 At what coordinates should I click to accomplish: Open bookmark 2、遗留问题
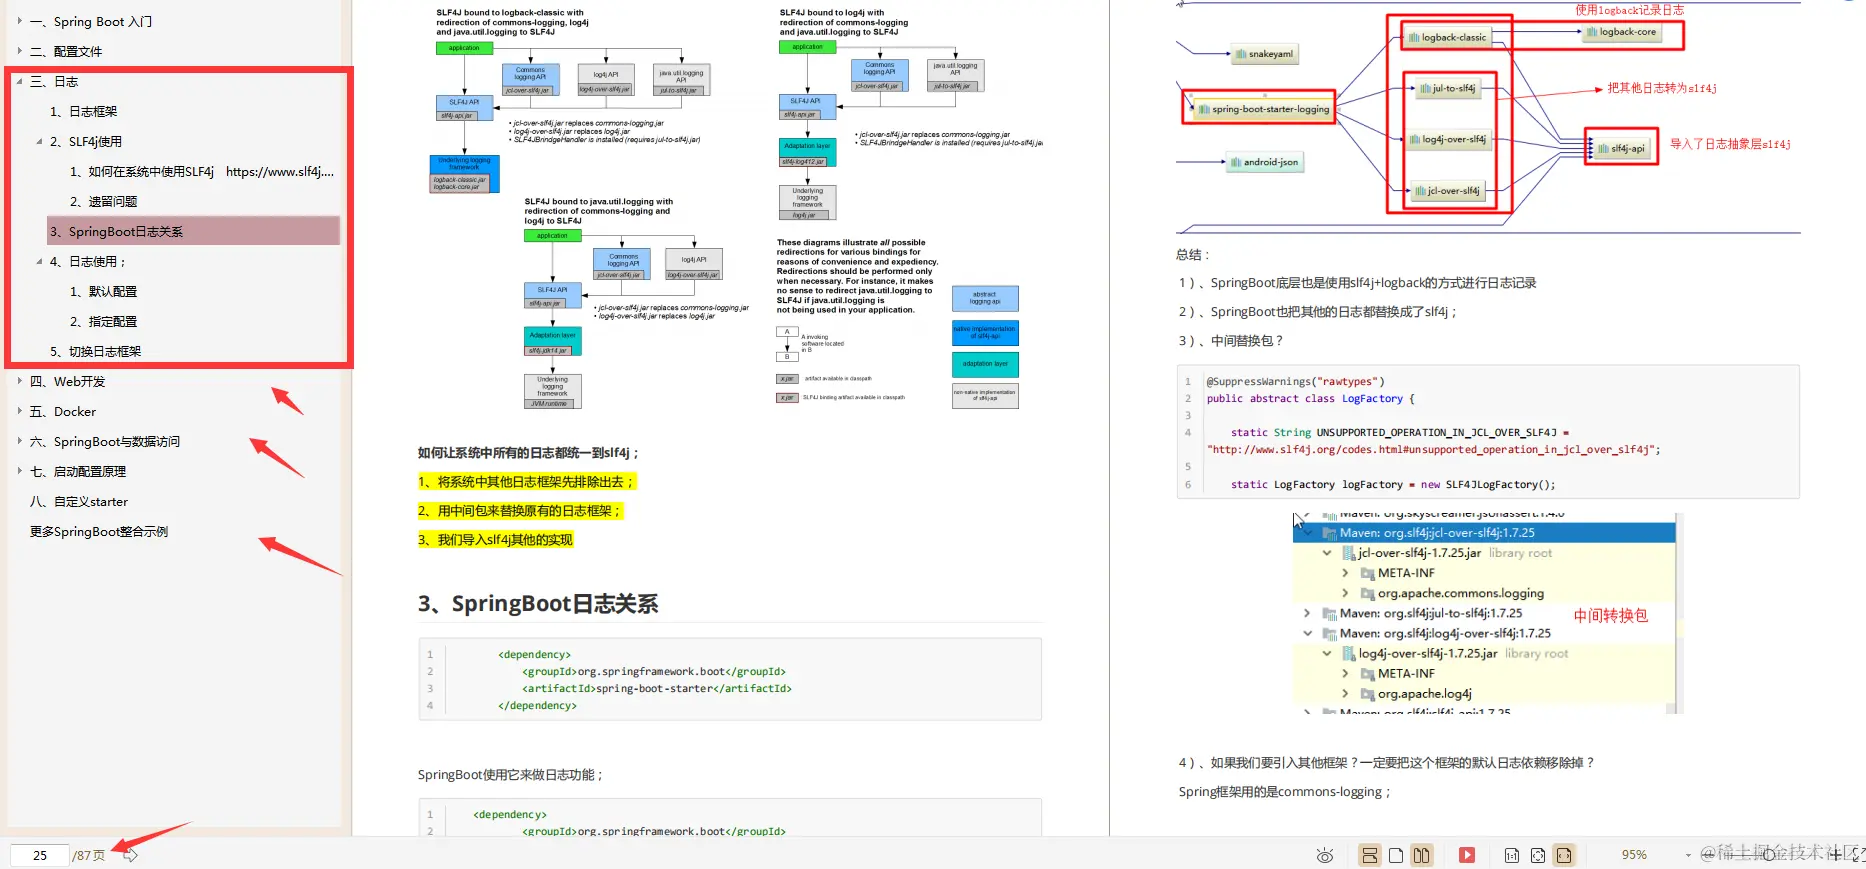coord(103,201)
